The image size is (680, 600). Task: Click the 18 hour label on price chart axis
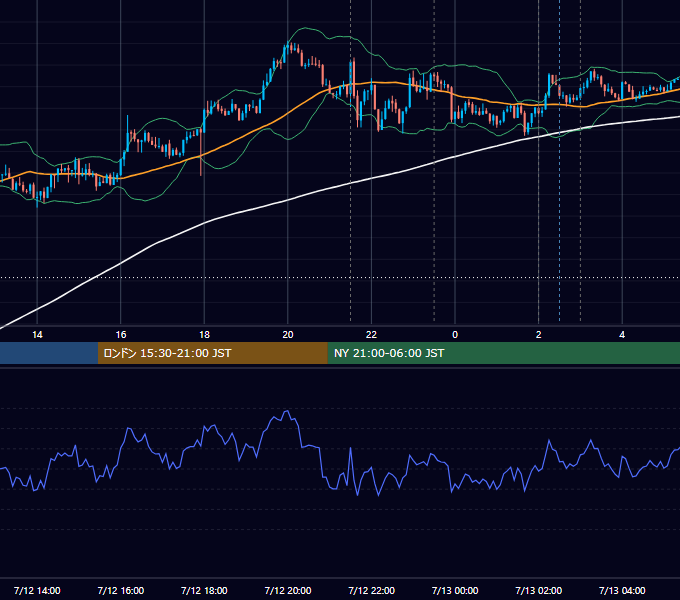[x=204, y=335]
